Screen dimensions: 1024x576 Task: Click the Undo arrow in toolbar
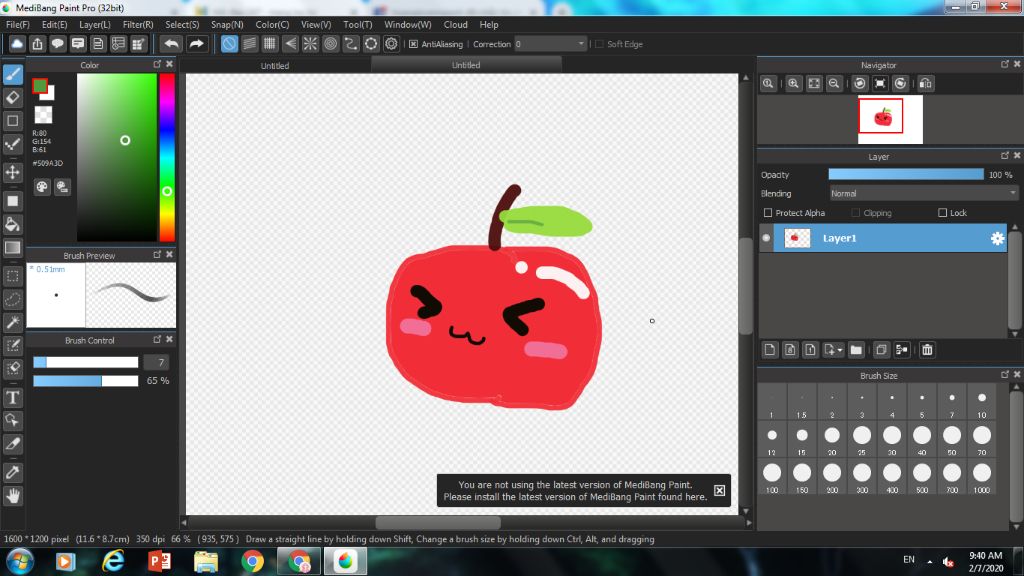(x=172, y=44)
